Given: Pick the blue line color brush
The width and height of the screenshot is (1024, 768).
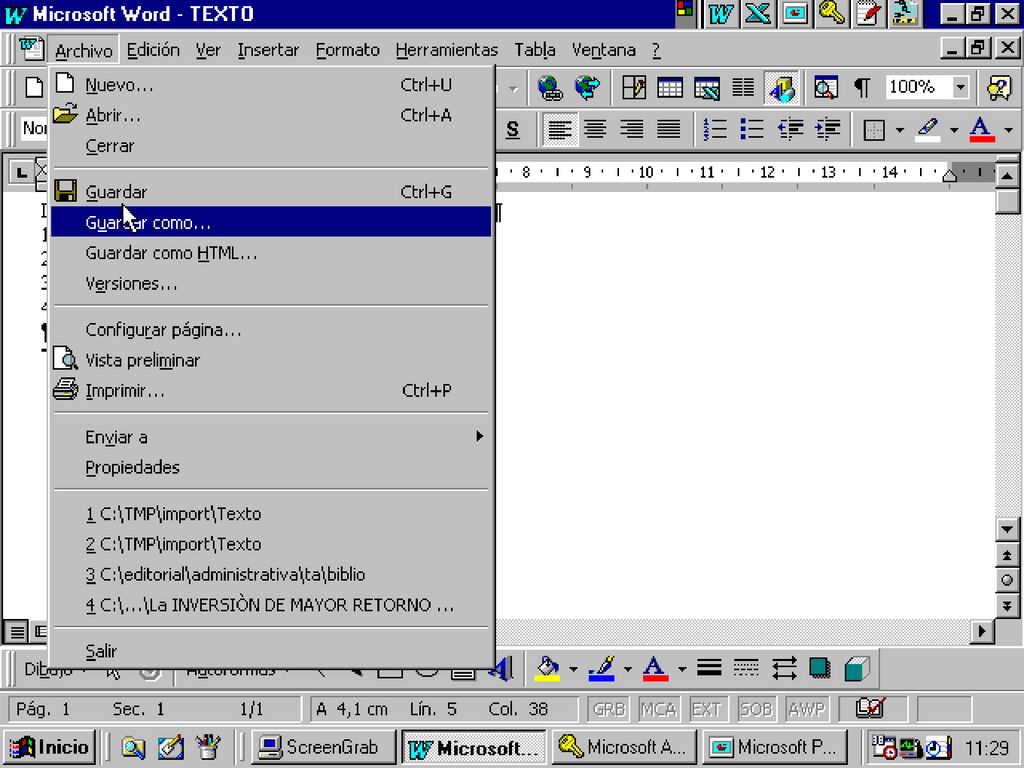Looking at the screenshot, I should click(601, 669).
